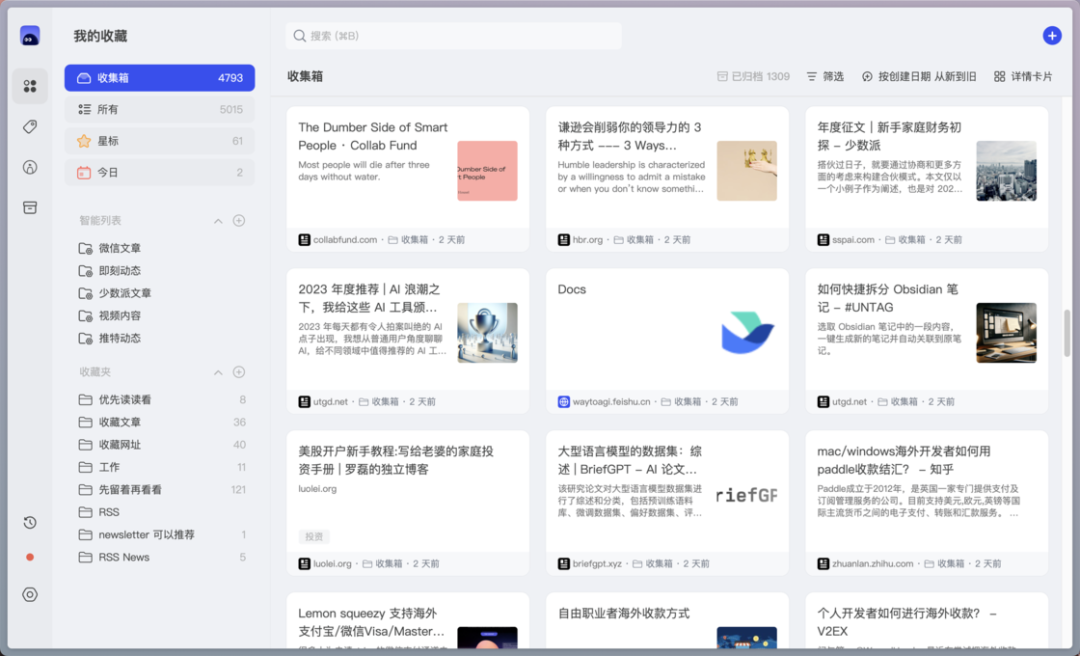Open the tags icon in left rail
The image size is (1080, 656).
pyautogui.click(x=30, y=126)
